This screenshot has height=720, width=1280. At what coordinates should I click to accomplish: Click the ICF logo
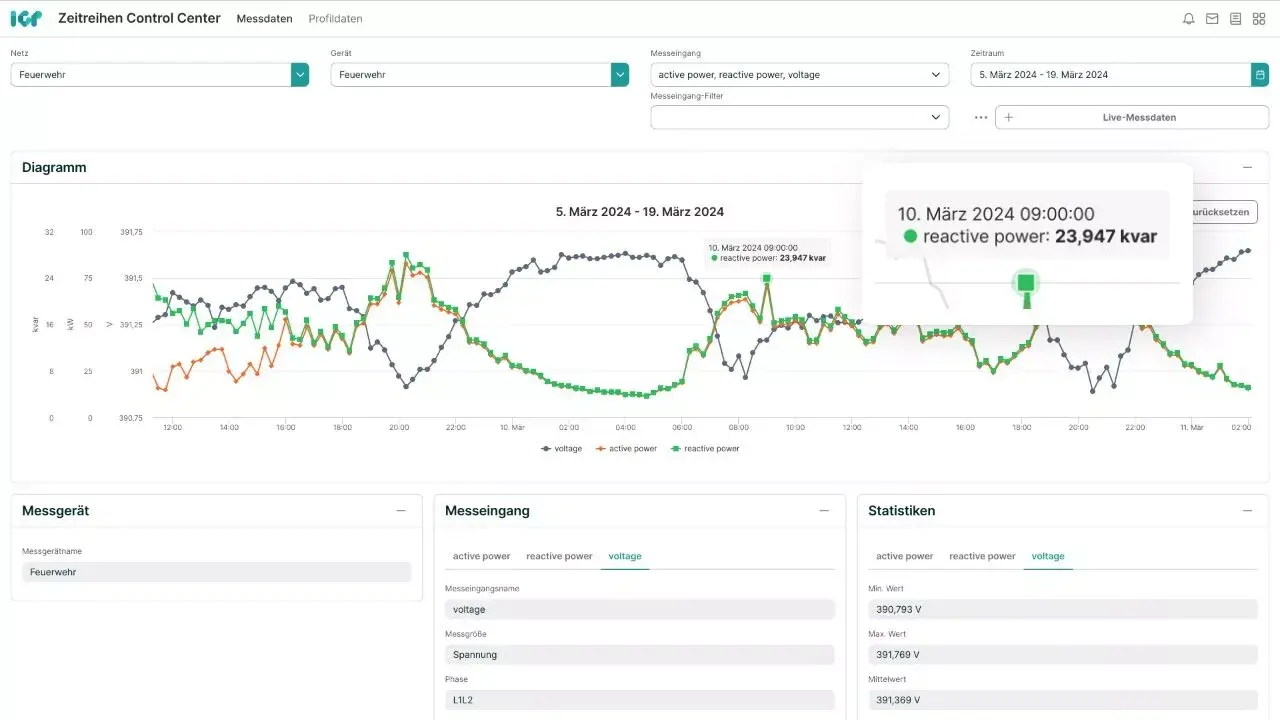[26, 18]
